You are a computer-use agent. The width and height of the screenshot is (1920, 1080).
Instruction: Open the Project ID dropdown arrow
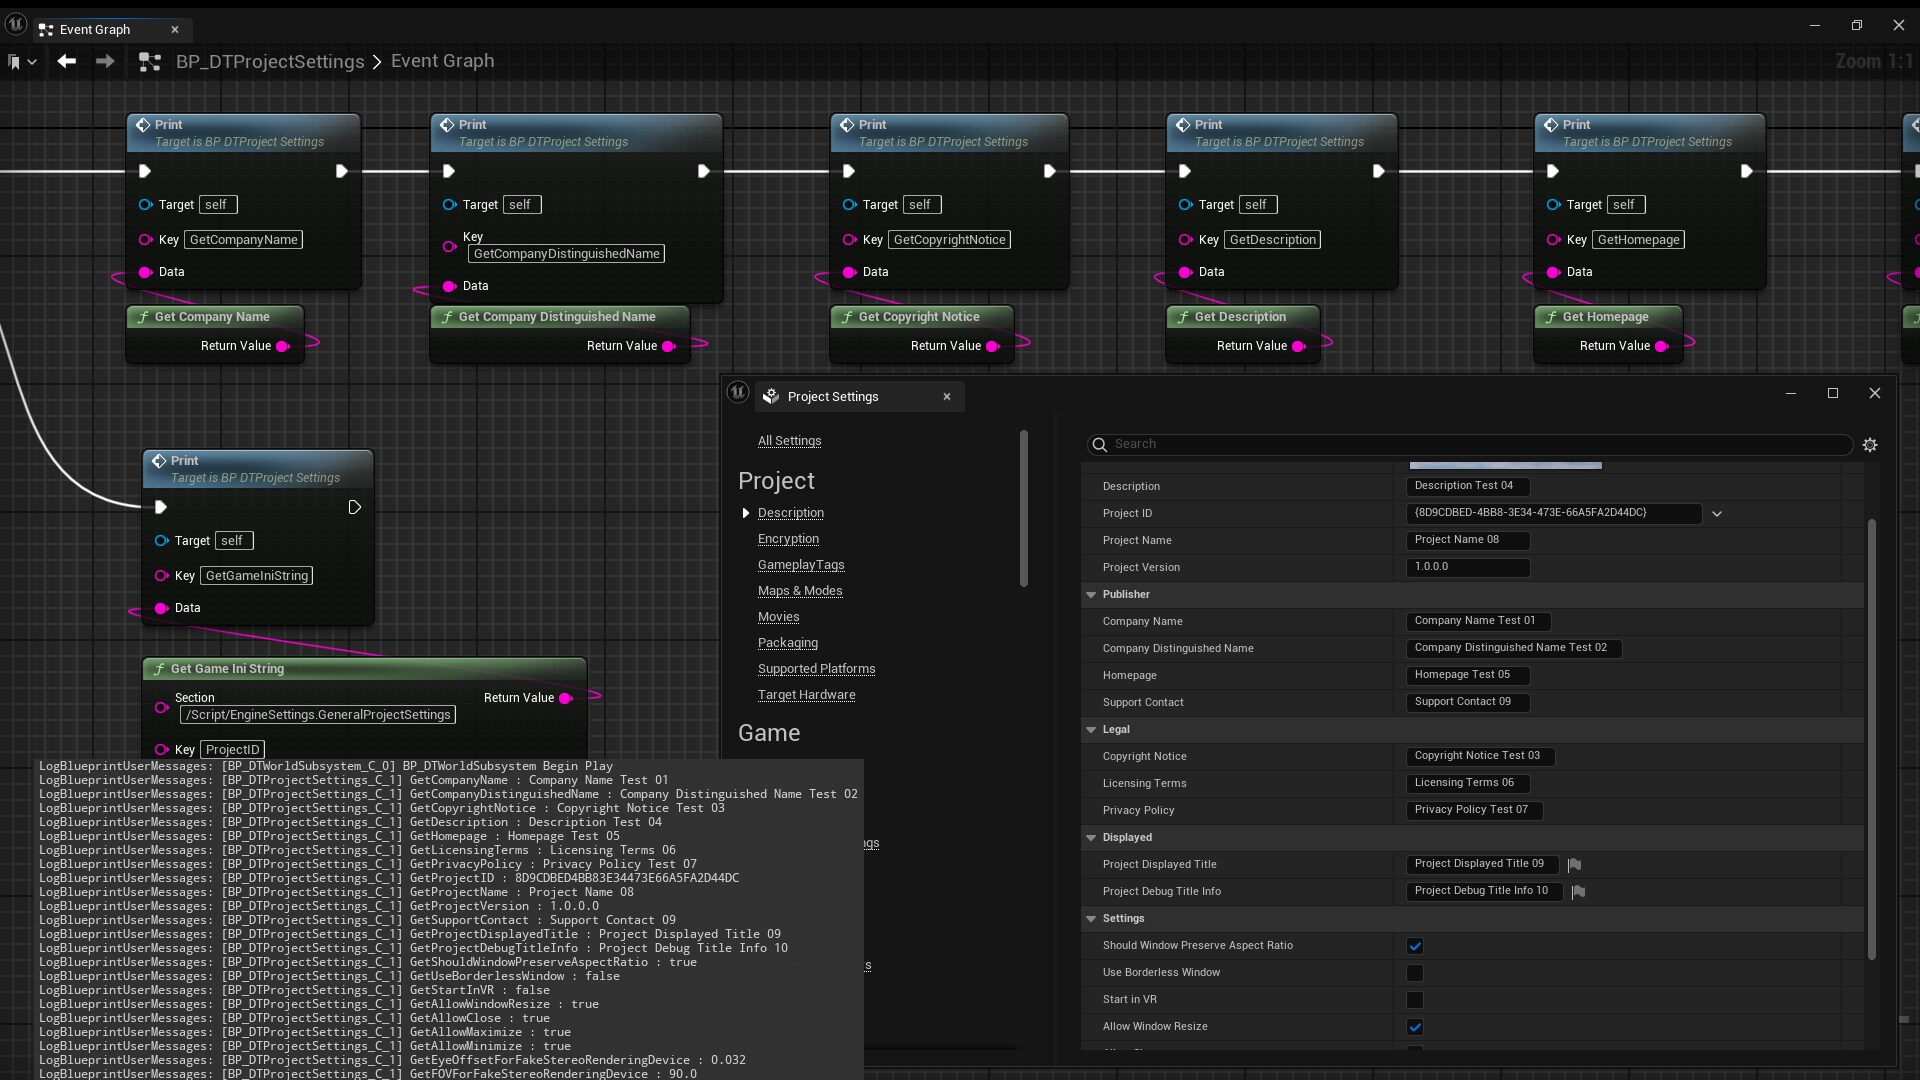[1717, 514]
